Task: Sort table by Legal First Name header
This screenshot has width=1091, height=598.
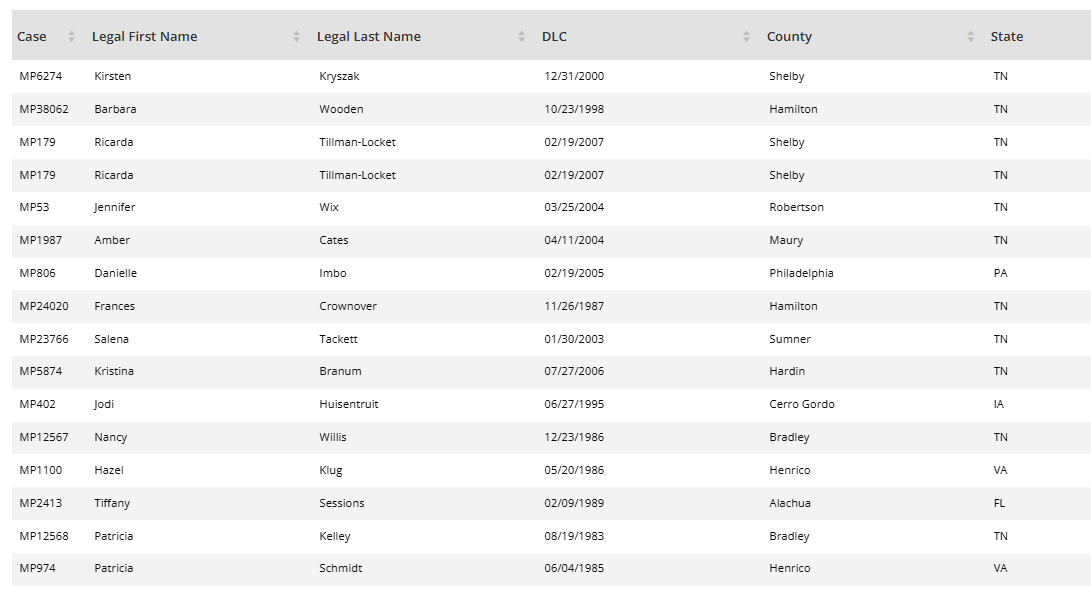Action: tap(145, 37)
